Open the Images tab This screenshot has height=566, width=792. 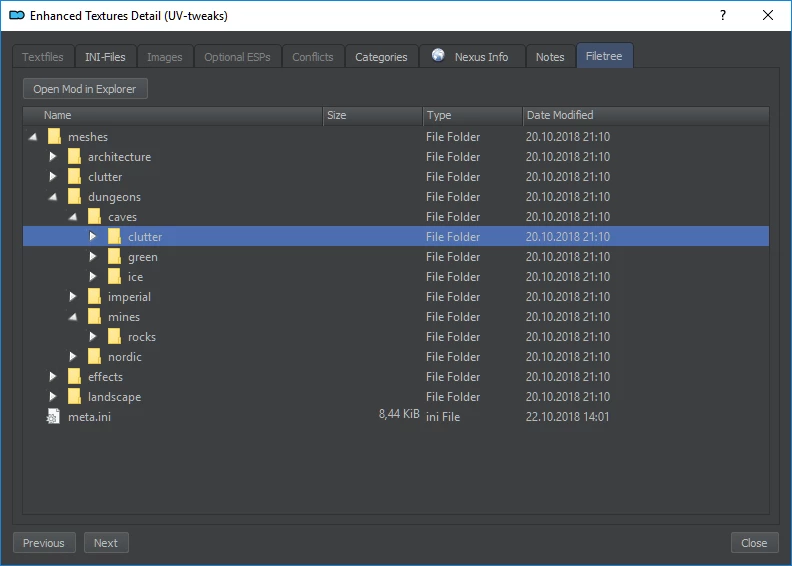[x=165, y=57]
